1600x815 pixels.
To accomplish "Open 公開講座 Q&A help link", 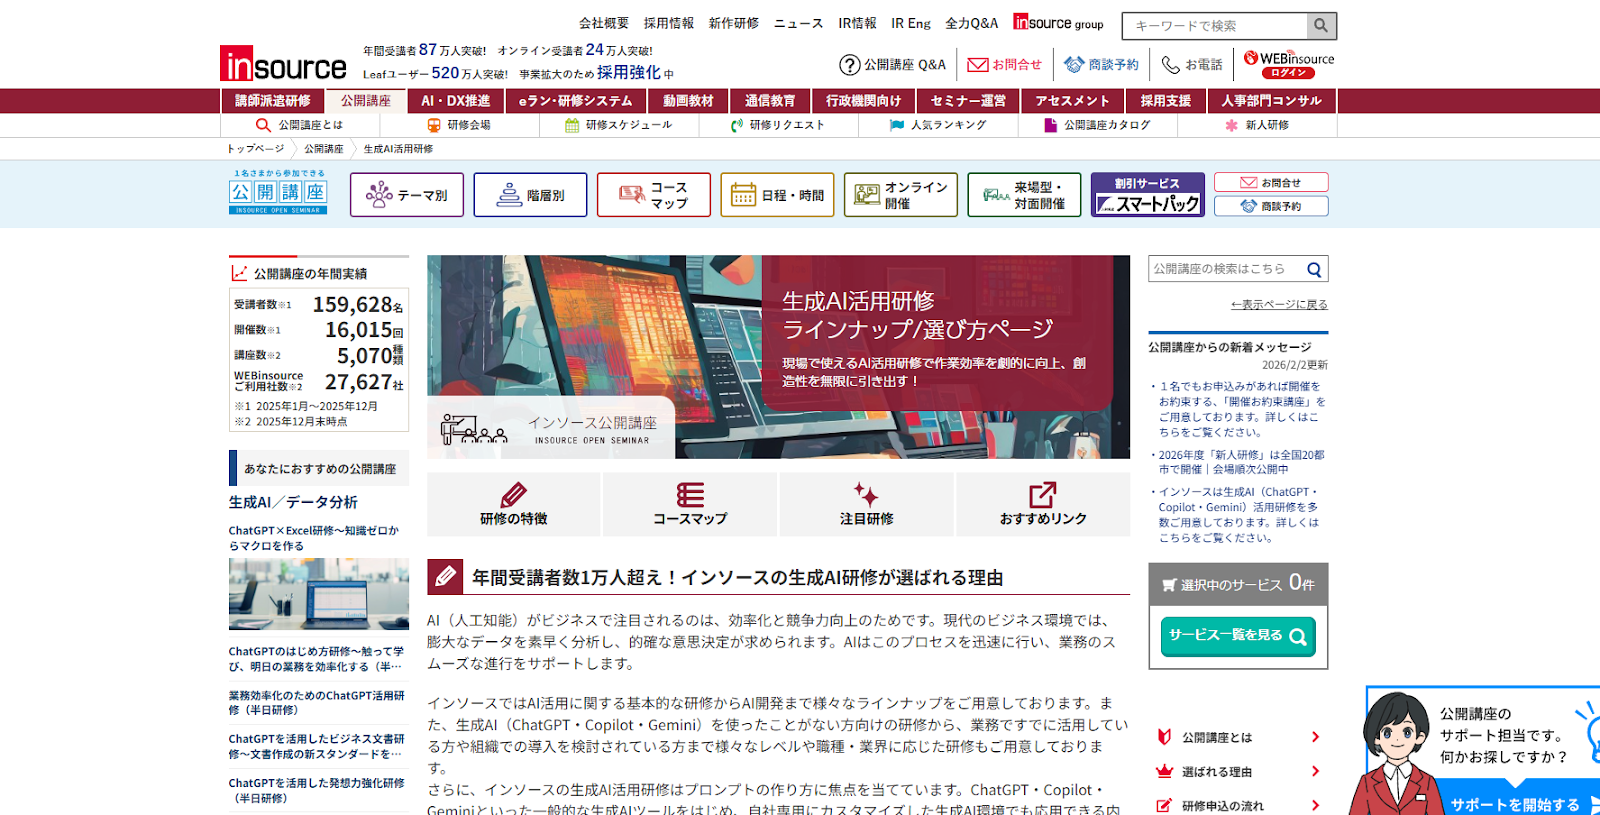I will coord(892,65).
